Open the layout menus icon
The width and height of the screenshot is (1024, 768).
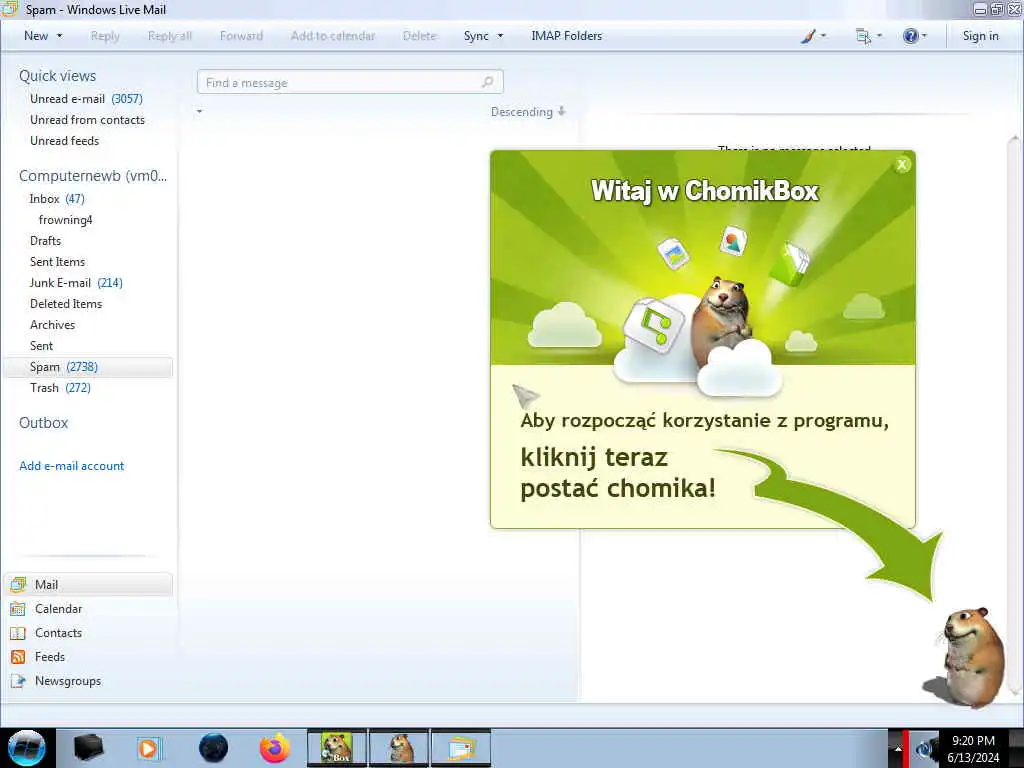pos(869,36)
